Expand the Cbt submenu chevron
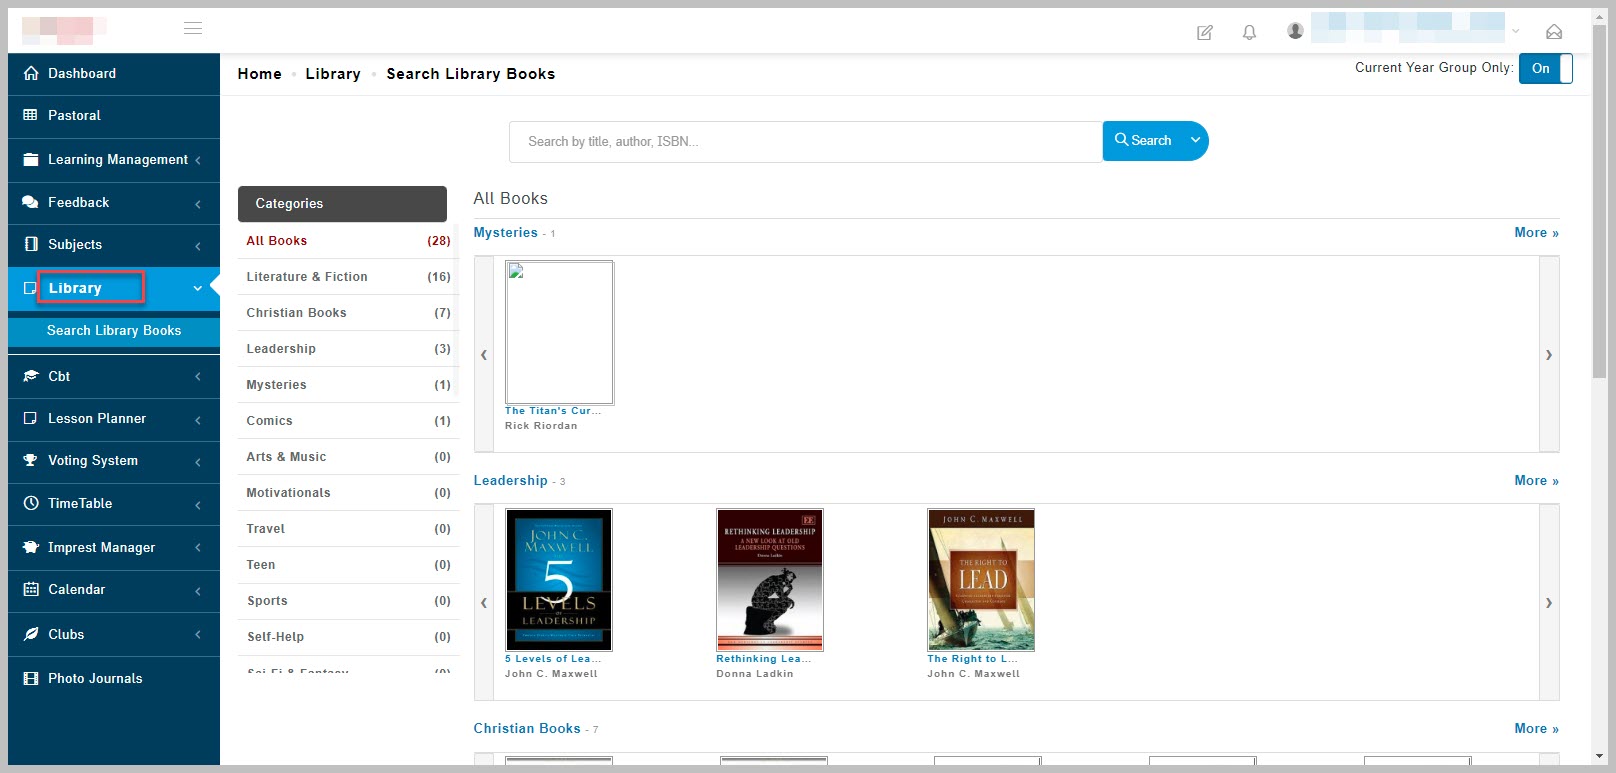Viewport: 1616px width, 773px height. [198, 377]
